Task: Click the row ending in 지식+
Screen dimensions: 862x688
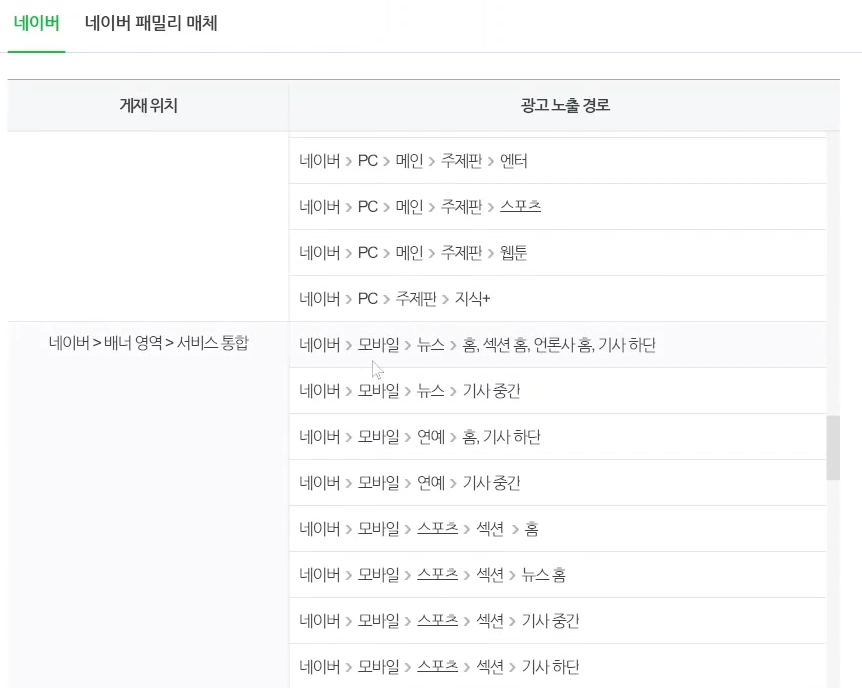Action: [x=557, y=299]
